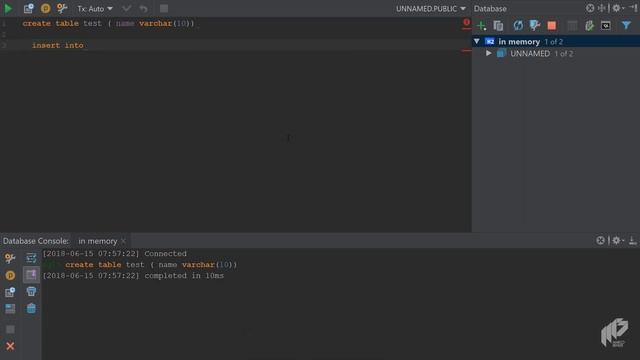Click the Edit Source pencil icon
The width and height of the screenshot is (640, 360).
(589, 26)
